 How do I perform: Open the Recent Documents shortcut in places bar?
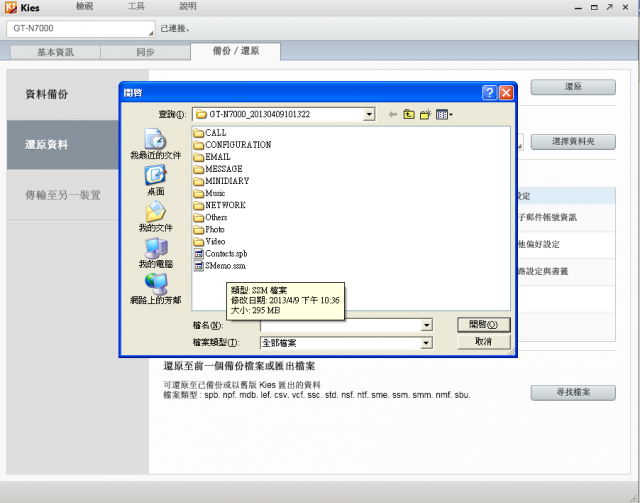tap(155, 143)
